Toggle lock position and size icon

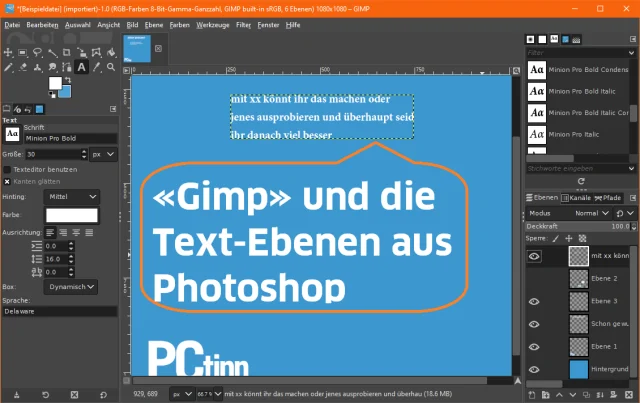click(569, 238)
